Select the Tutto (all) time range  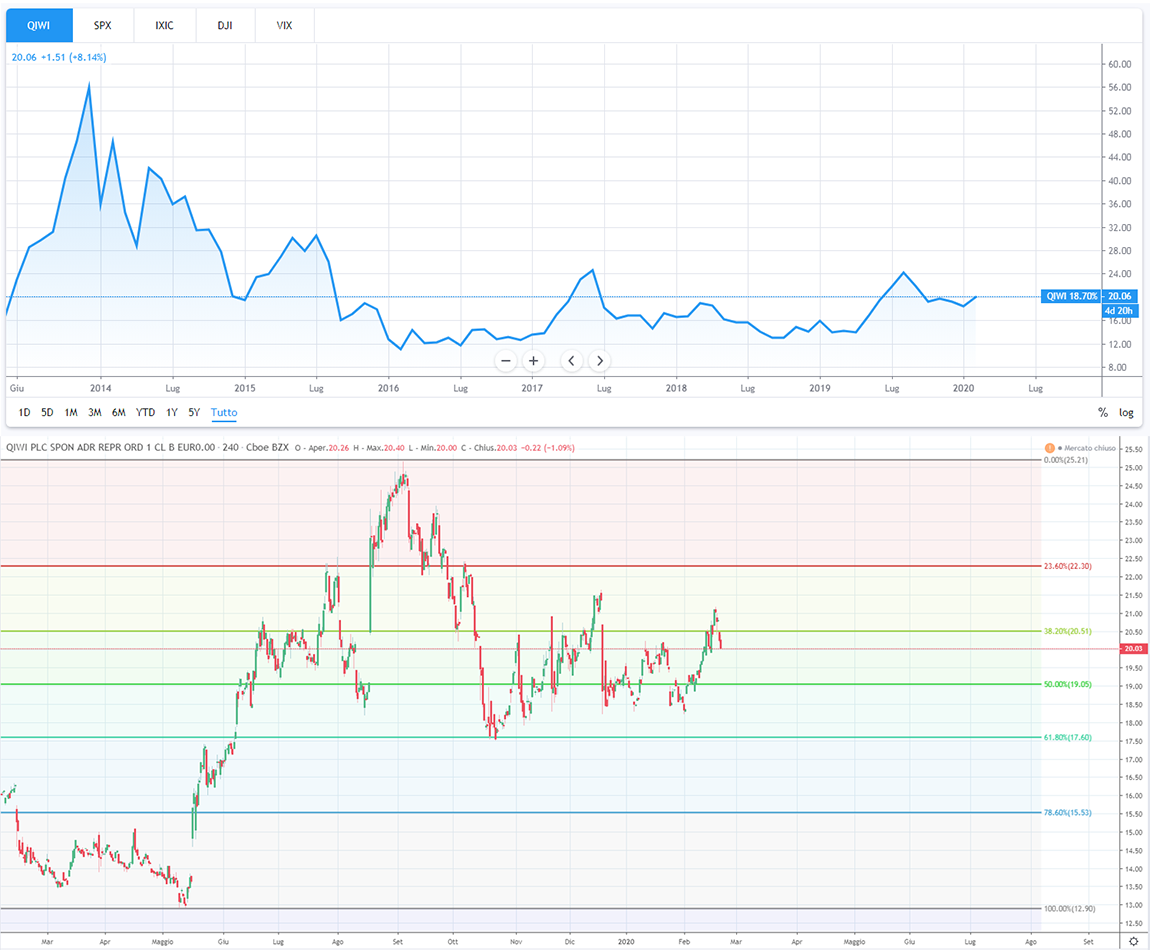(224, 412)
